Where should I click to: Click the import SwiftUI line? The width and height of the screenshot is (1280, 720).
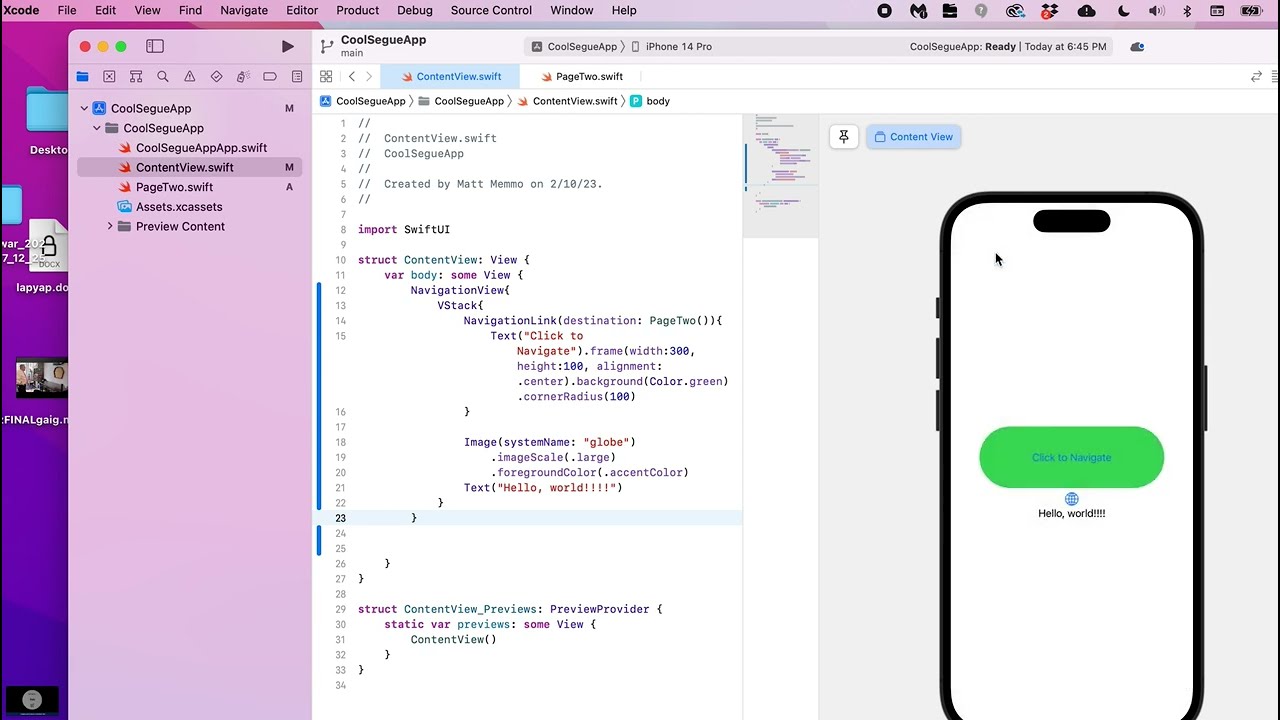pos(404,229)
